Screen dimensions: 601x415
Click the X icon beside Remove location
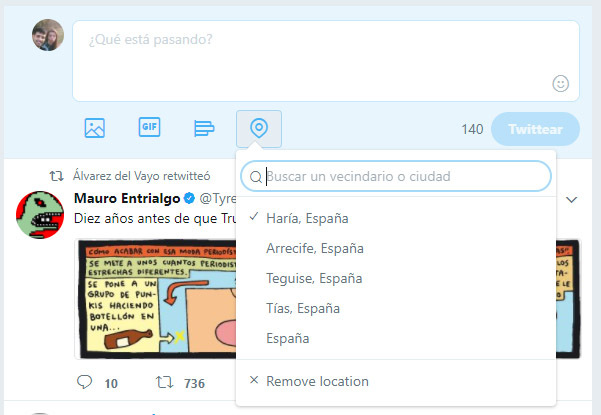coord(254,380)
